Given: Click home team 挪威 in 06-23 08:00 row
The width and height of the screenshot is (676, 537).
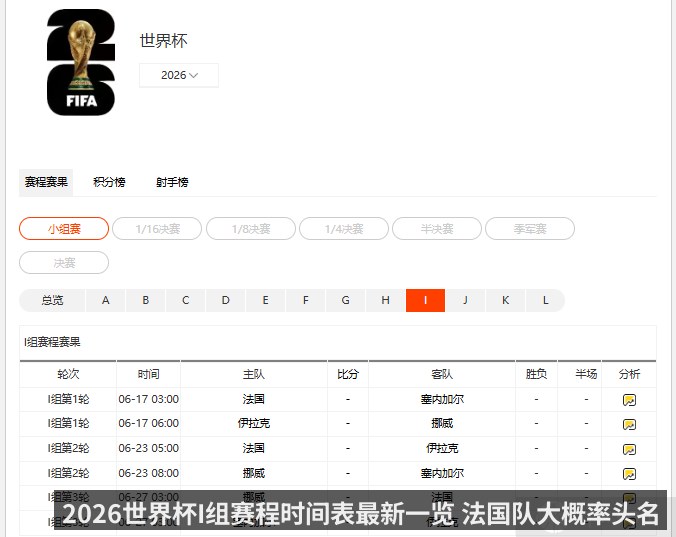Looking at the screenshot, I should click(254, 473).
